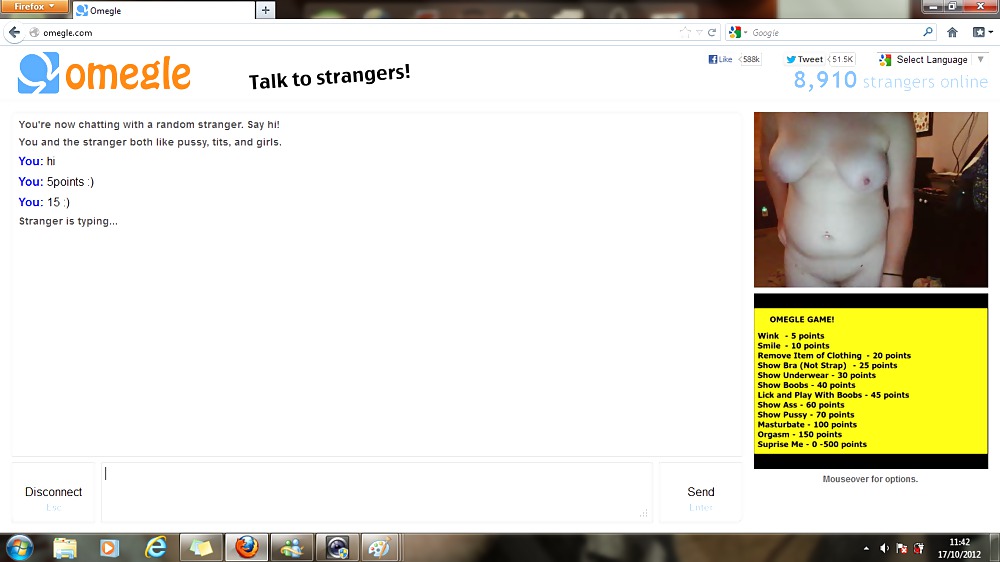Reload the page using the refresh icon
Image resolution: width=1000 pixels, height=562 pixels.
711,32
